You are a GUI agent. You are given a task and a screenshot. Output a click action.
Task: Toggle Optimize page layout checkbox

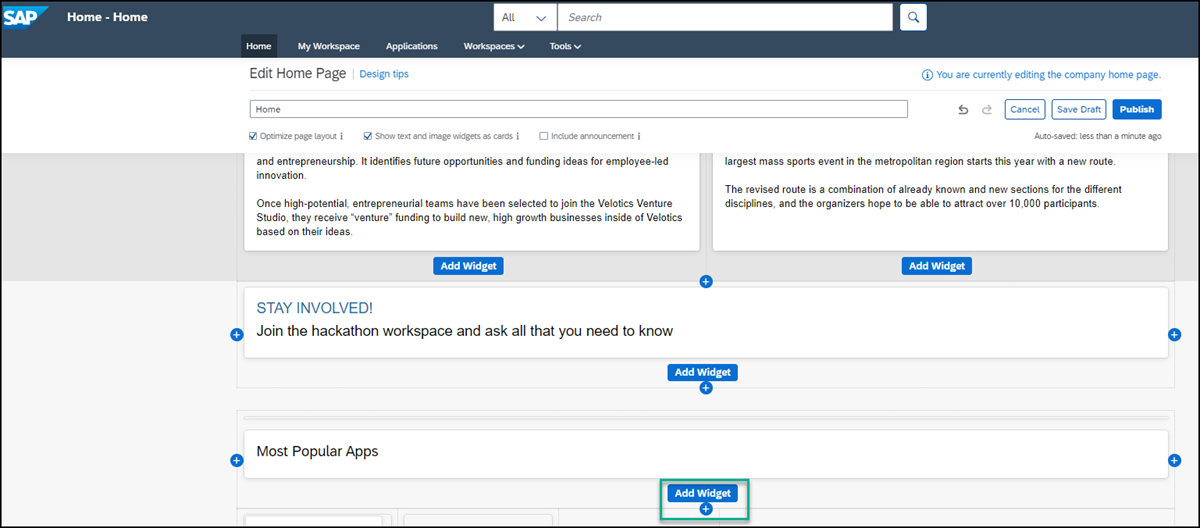253,136
